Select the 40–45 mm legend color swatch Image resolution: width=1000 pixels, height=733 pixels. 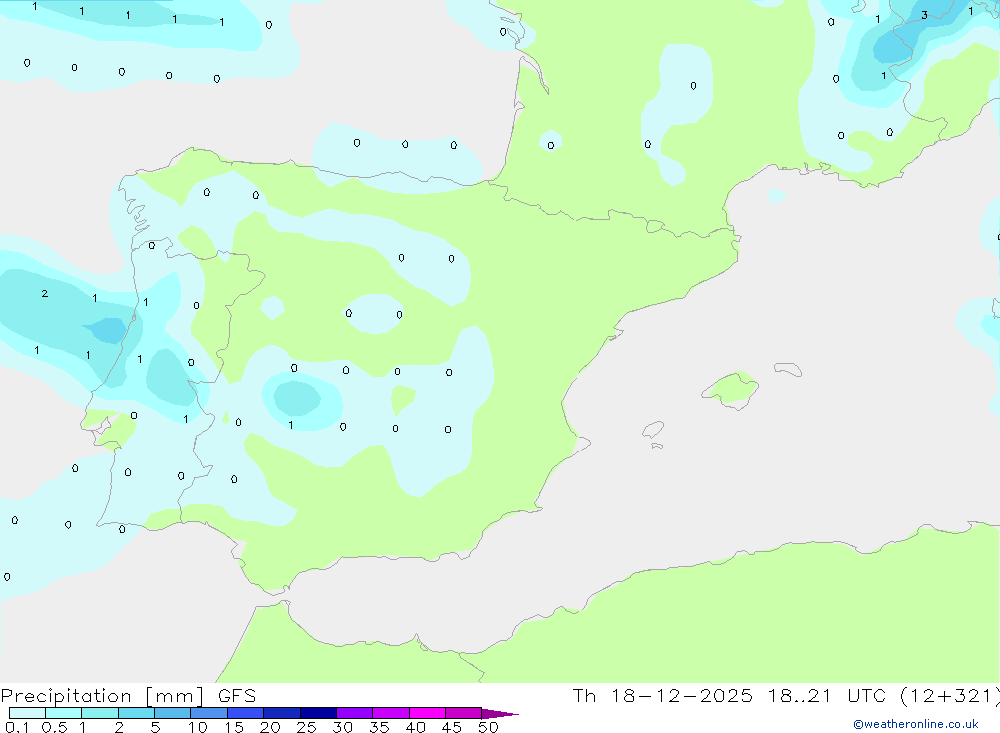(x=427, y=713)
